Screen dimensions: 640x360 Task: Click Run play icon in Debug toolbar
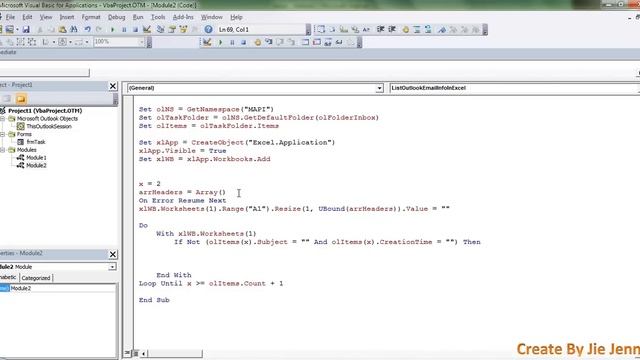(x=220, y=42)
